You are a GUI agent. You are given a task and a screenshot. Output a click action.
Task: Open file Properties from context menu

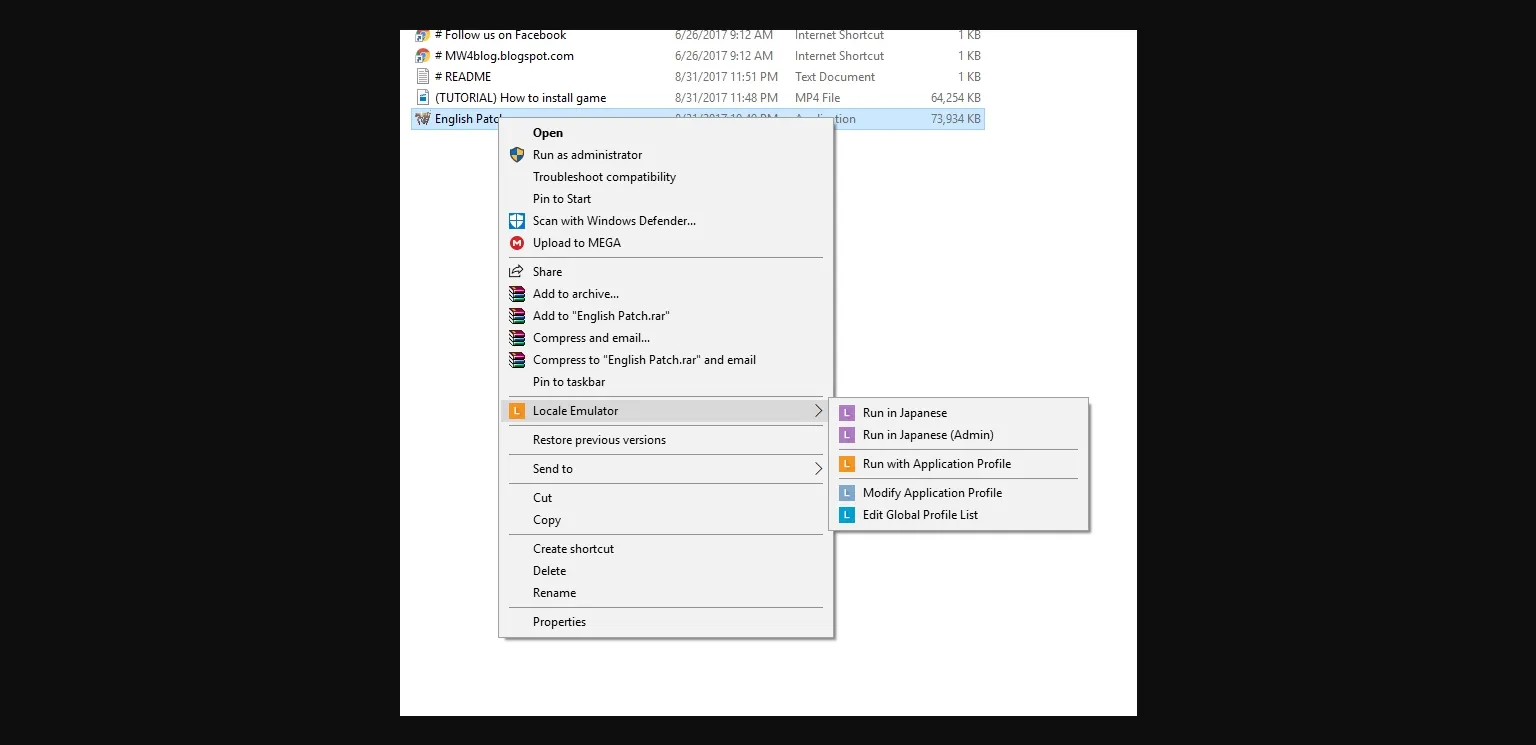tap(559, 622)
